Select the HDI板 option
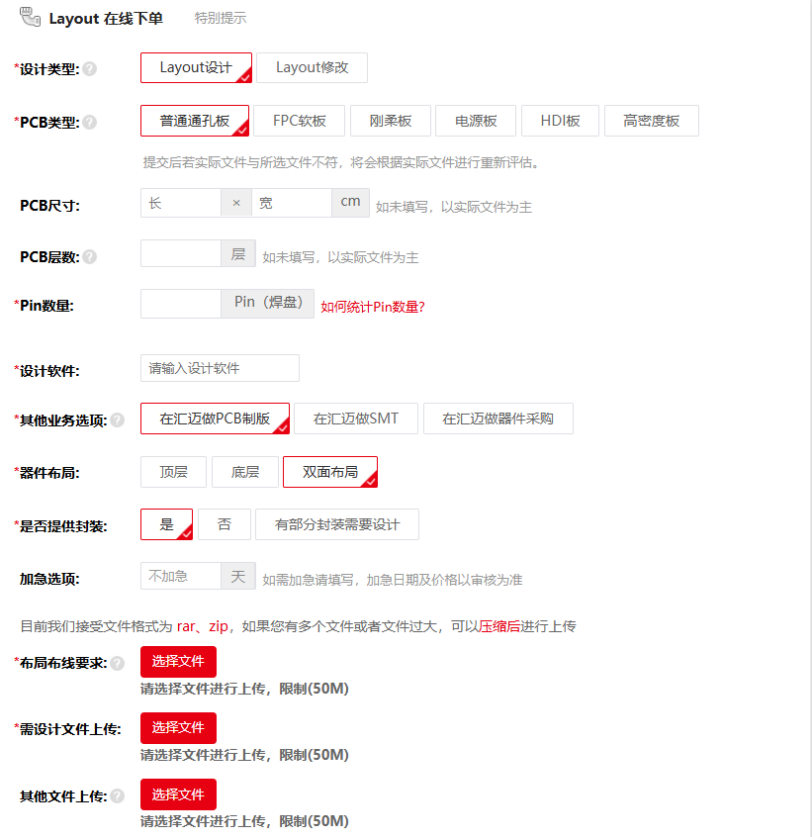The image size is (812, 837). coord(560,121)
